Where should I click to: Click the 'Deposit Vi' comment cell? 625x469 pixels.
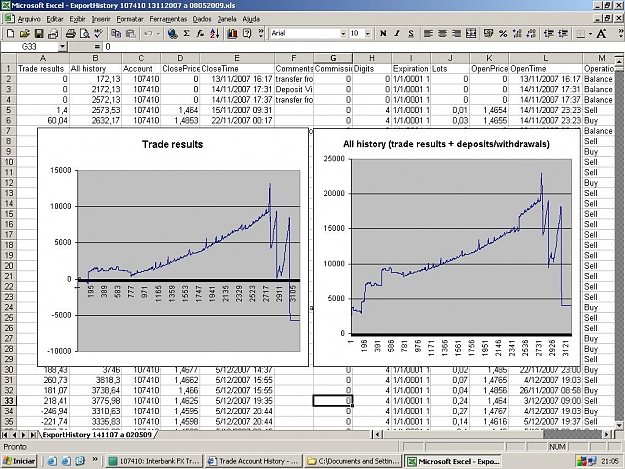coord(294,89)
